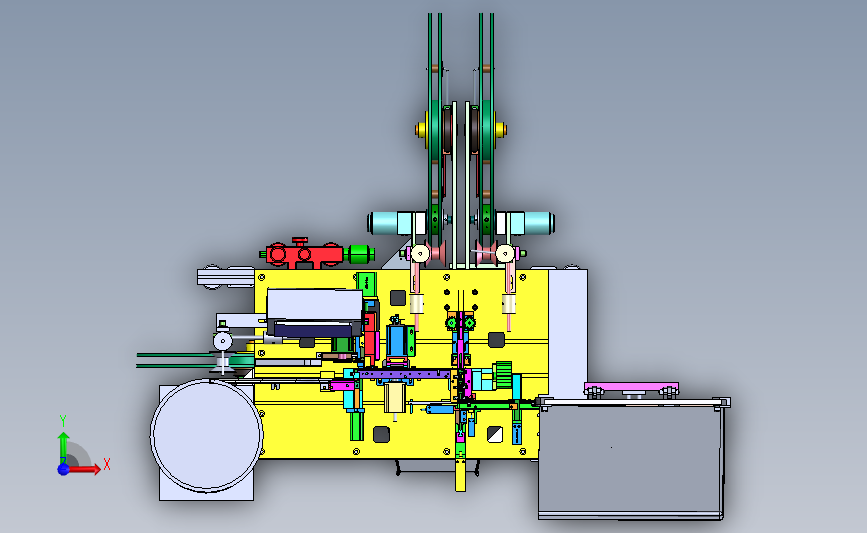This screenshot has height=533, width=867.
Task: Select the red clamp assembly above the yellow plate
Action: 304,253
